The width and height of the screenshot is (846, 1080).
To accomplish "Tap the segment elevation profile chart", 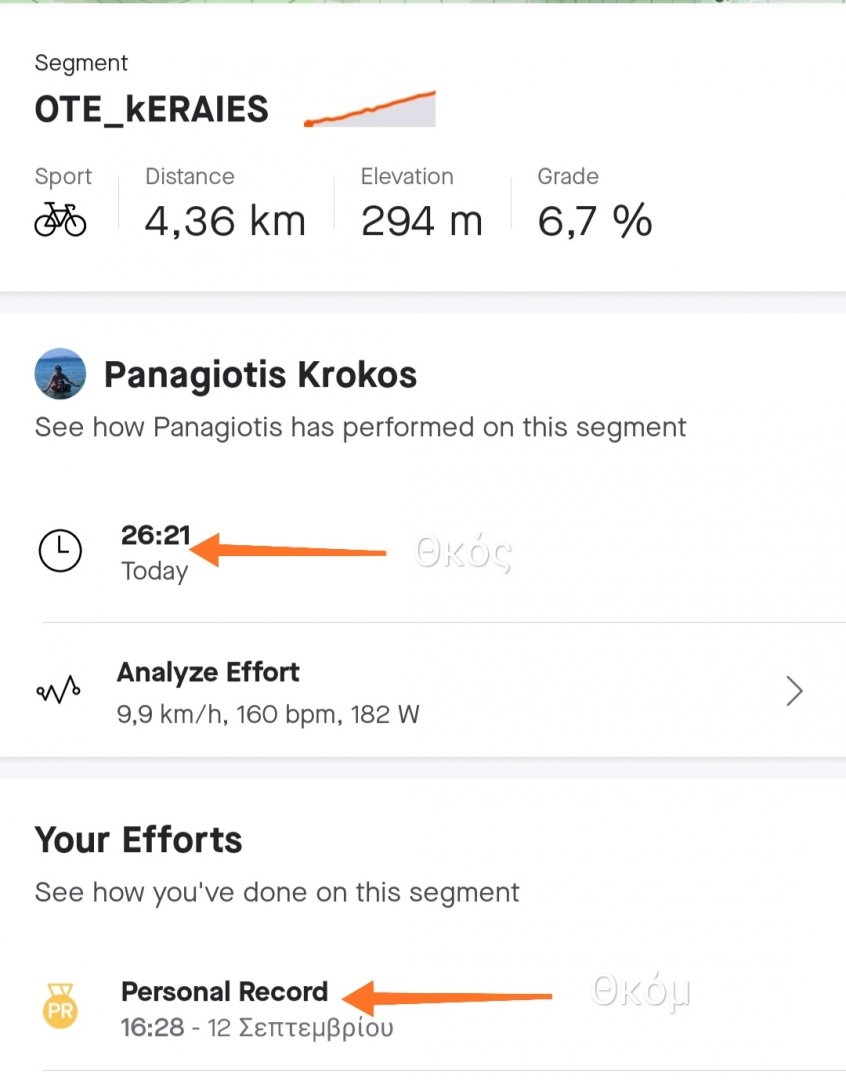I will tap(370, 109).
